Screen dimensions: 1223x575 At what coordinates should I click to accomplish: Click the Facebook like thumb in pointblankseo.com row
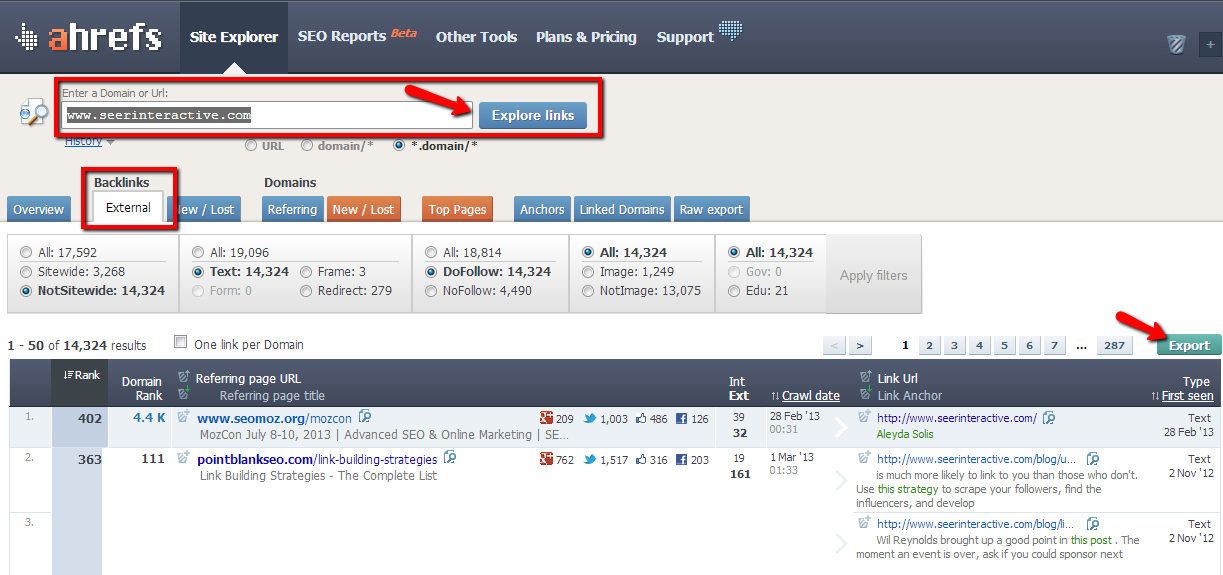[x=642, y=459]
